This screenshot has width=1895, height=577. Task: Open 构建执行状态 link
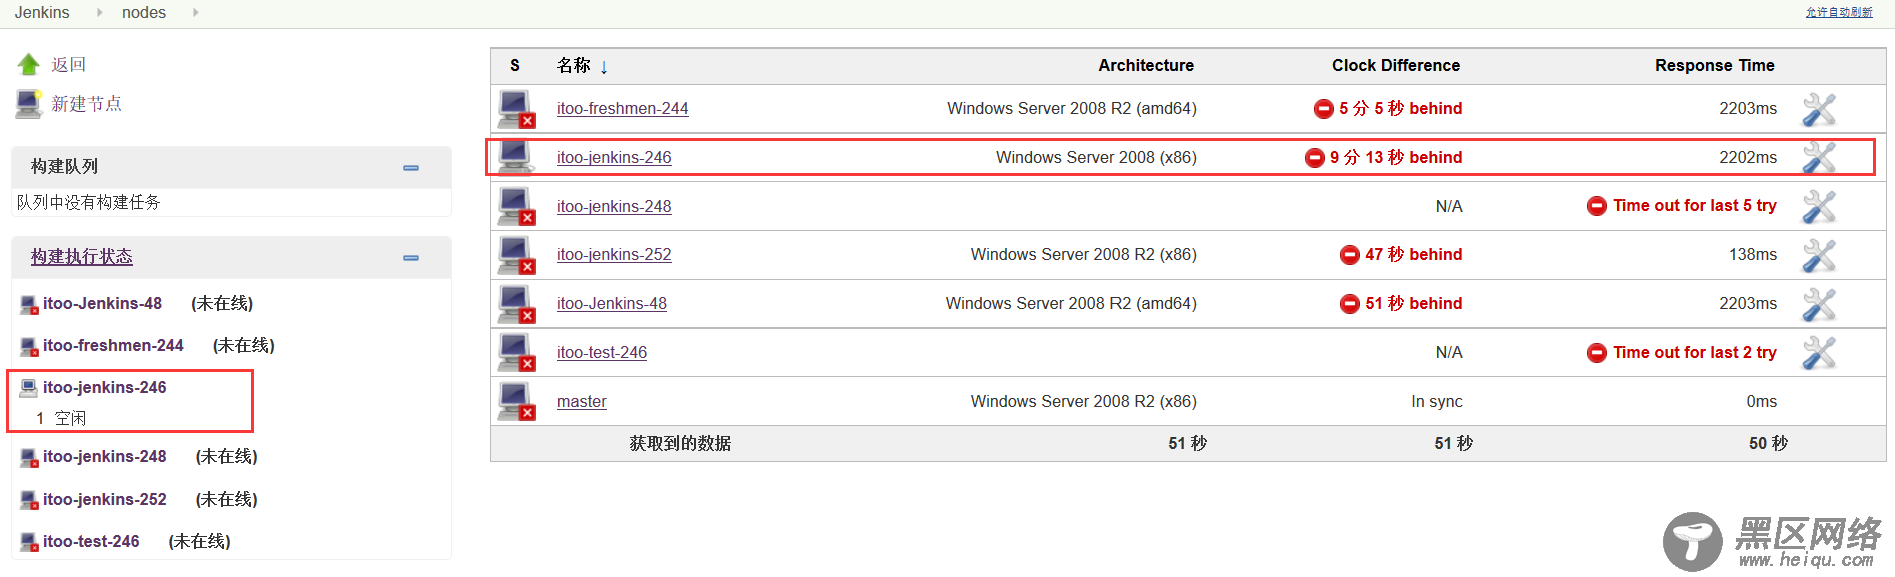pos(82,257)
